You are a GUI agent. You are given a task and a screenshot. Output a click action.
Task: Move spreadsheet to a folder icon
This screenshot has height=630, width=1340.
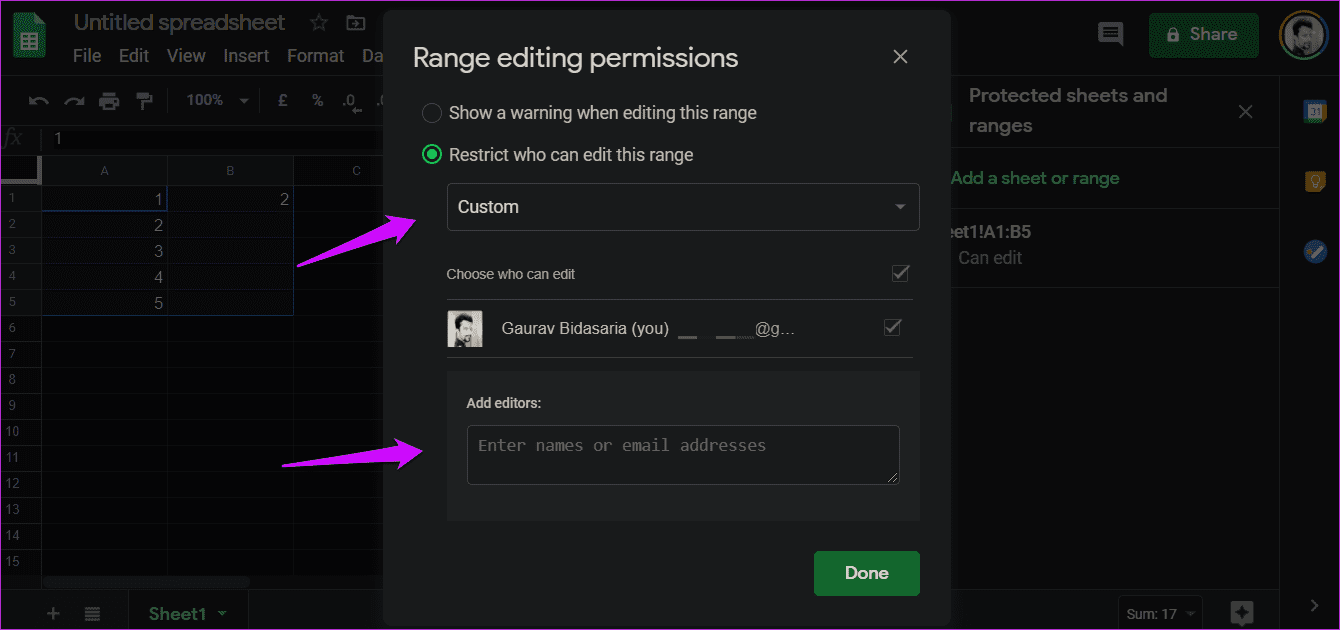[x=355, y=23]
